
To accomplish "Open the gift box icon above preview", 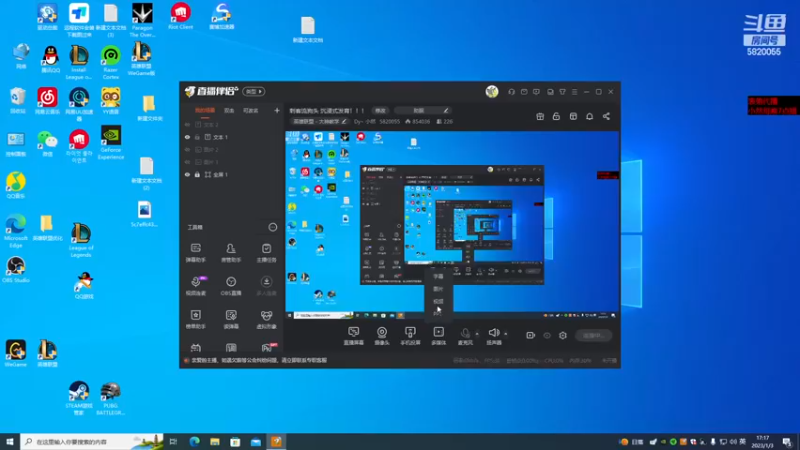I will click(540, 116).
